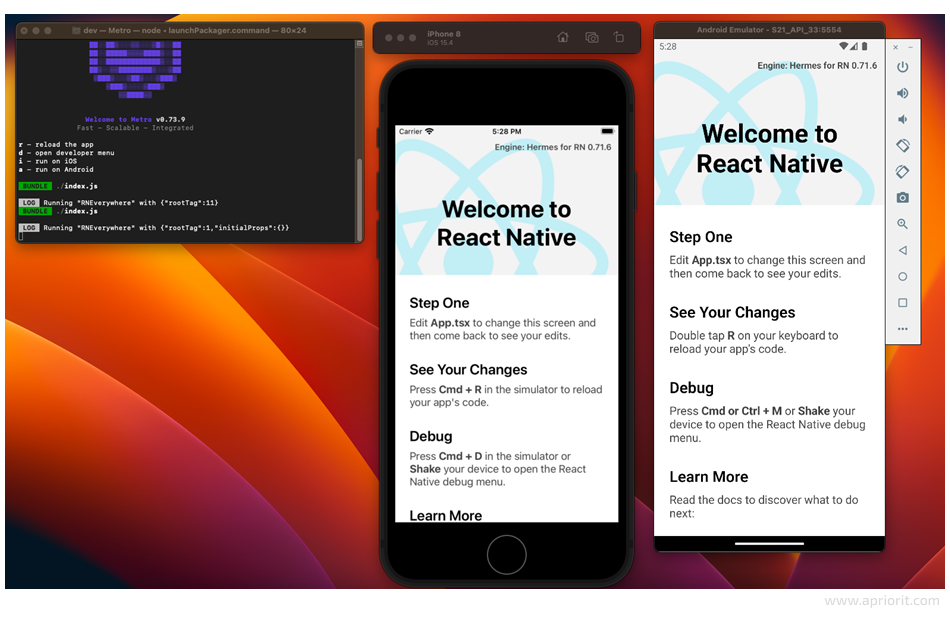950x618 pixels.
Task: Click iPhone status bar battery icon
Action: 607,131
